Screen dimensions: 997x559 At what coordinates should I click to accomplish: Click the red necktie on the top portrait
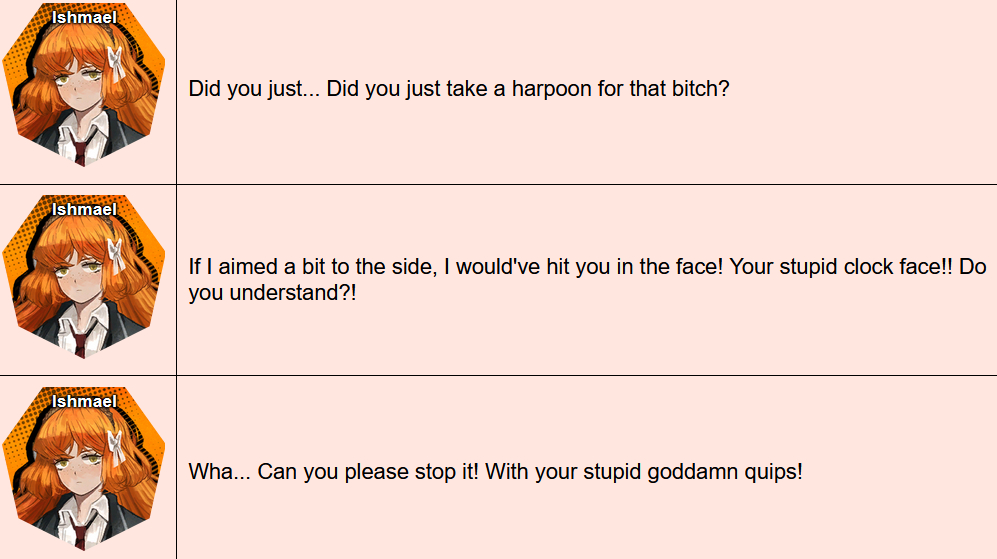click(80, 151)
